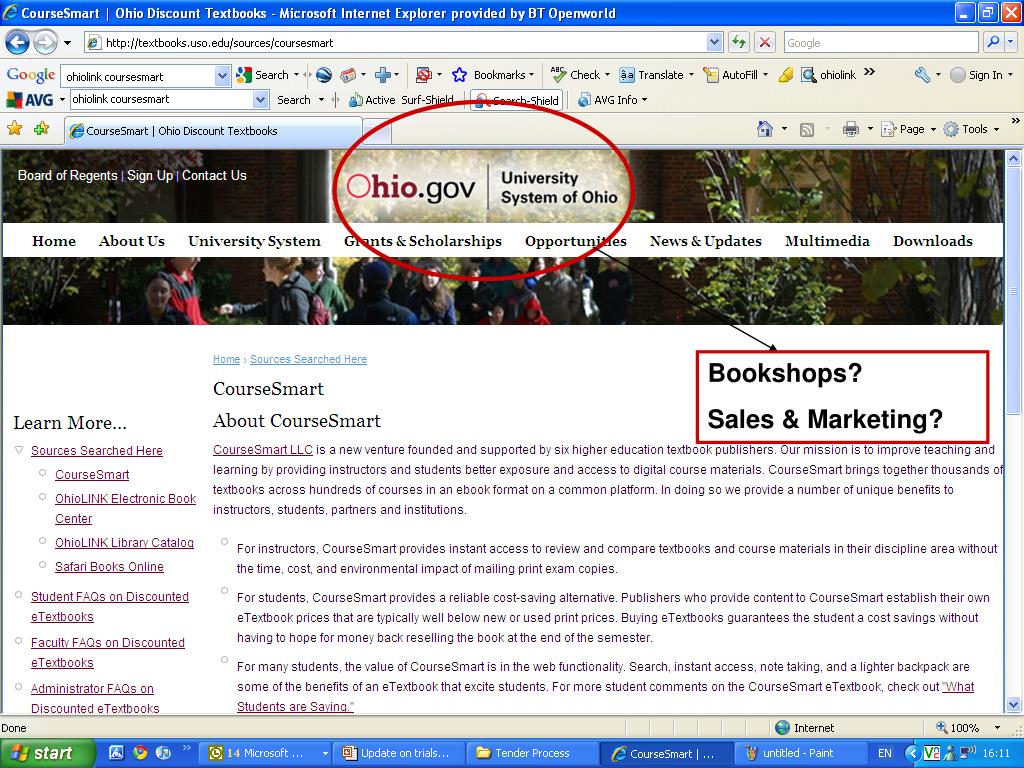Image resolution: width=1024 pixels, height=768 pixels.
Task: Click the AVG logo on toolbar
Action: point(29,100)
